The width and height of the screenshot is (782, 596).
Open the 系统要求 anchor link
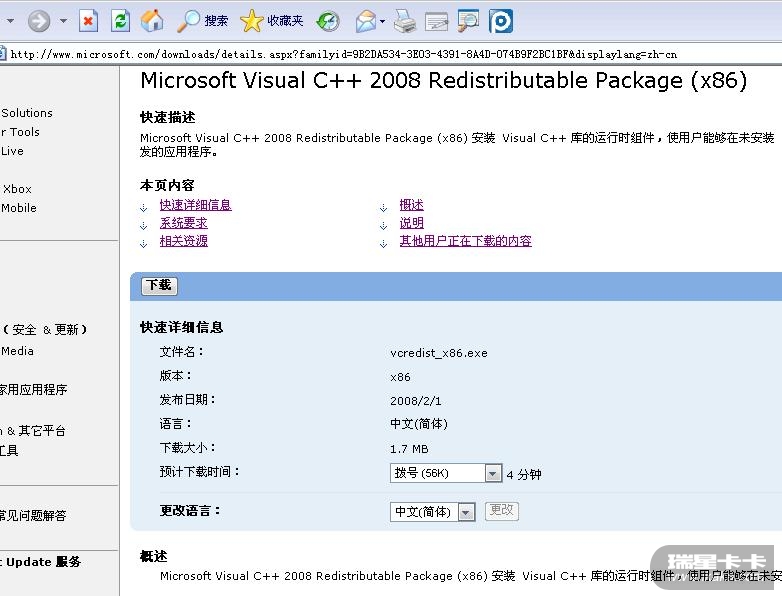[x=184, y=223]
